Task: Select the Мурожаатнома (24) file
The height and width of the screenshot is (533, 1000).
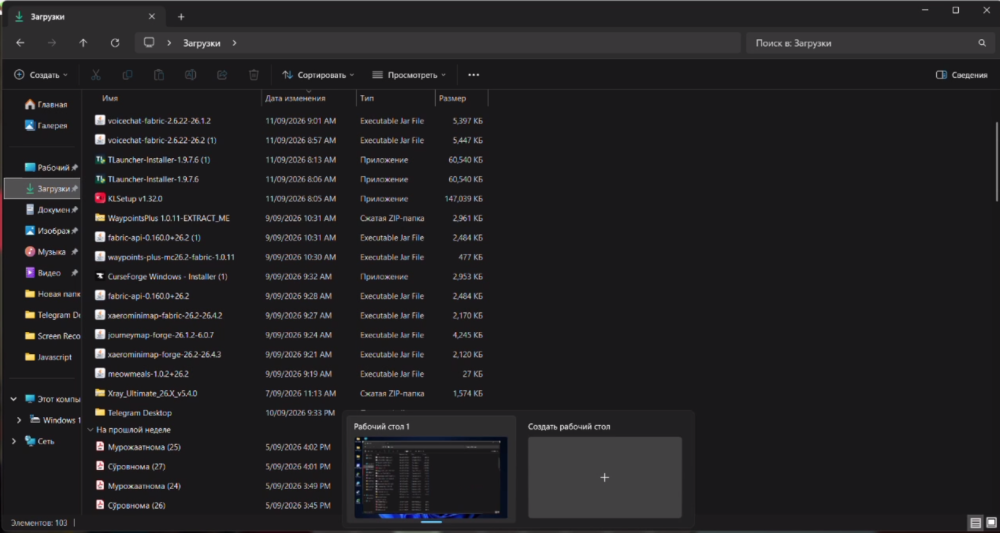Action: pyautogui.click(x=138, y=486)
